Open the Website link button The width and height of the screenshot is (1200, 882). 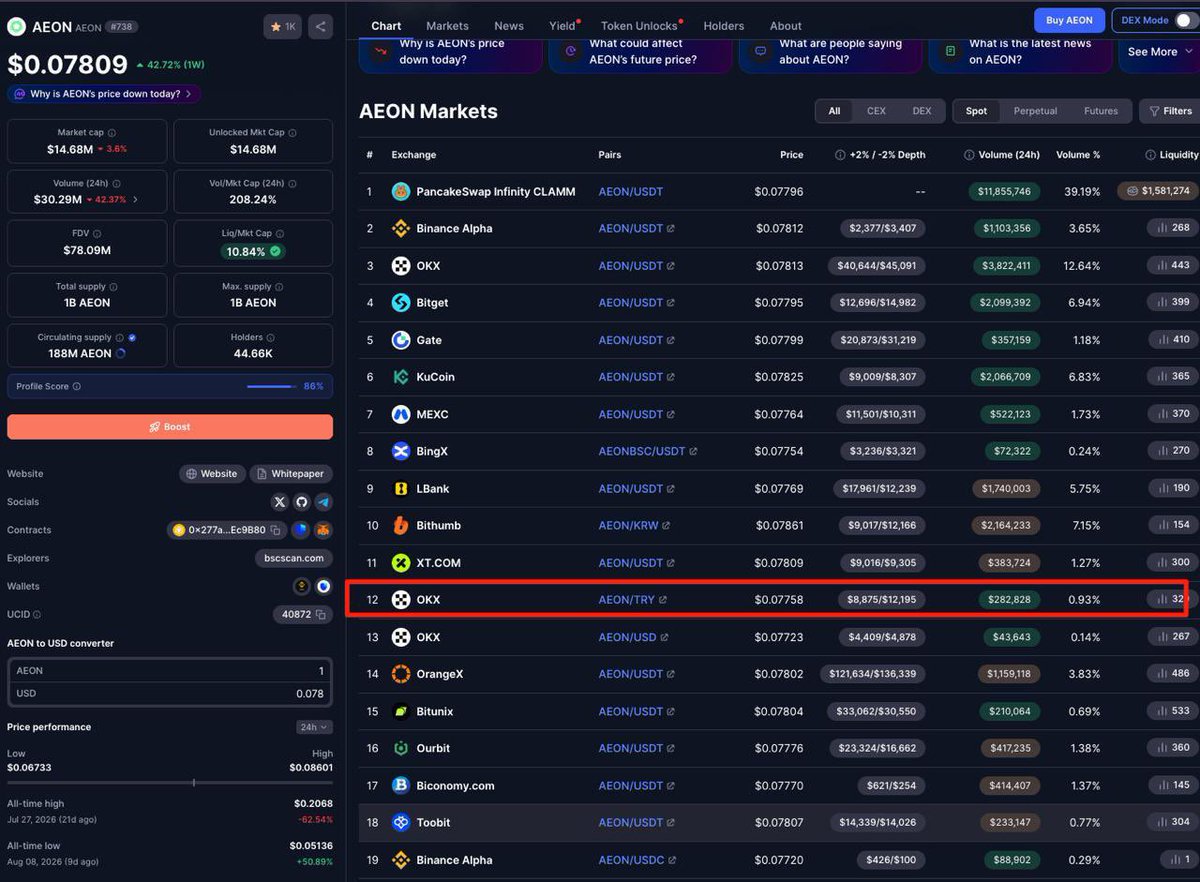(212, 474)
